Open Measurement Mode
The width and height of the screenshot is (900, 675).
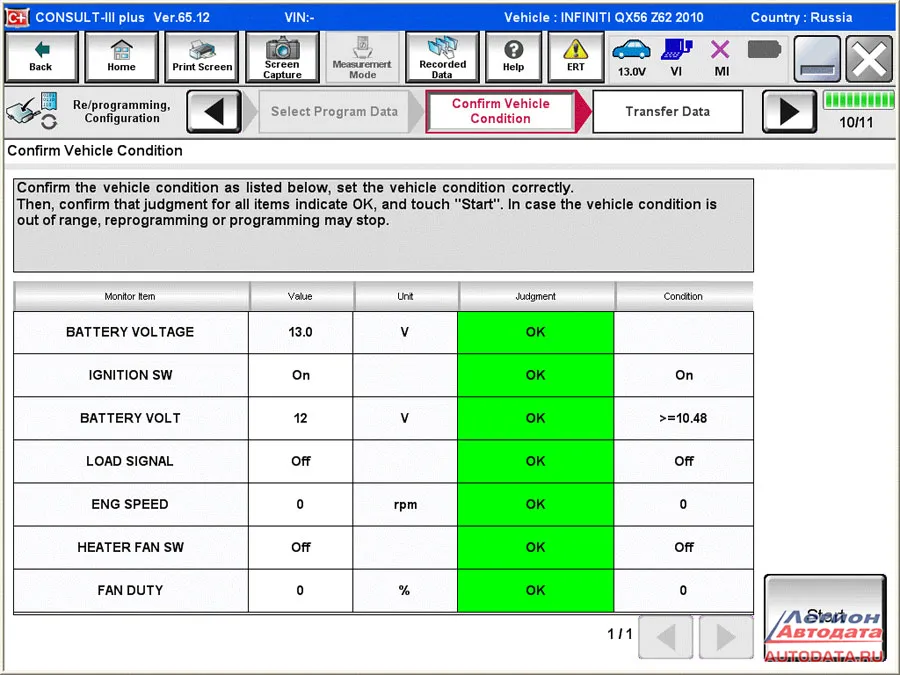362,57
